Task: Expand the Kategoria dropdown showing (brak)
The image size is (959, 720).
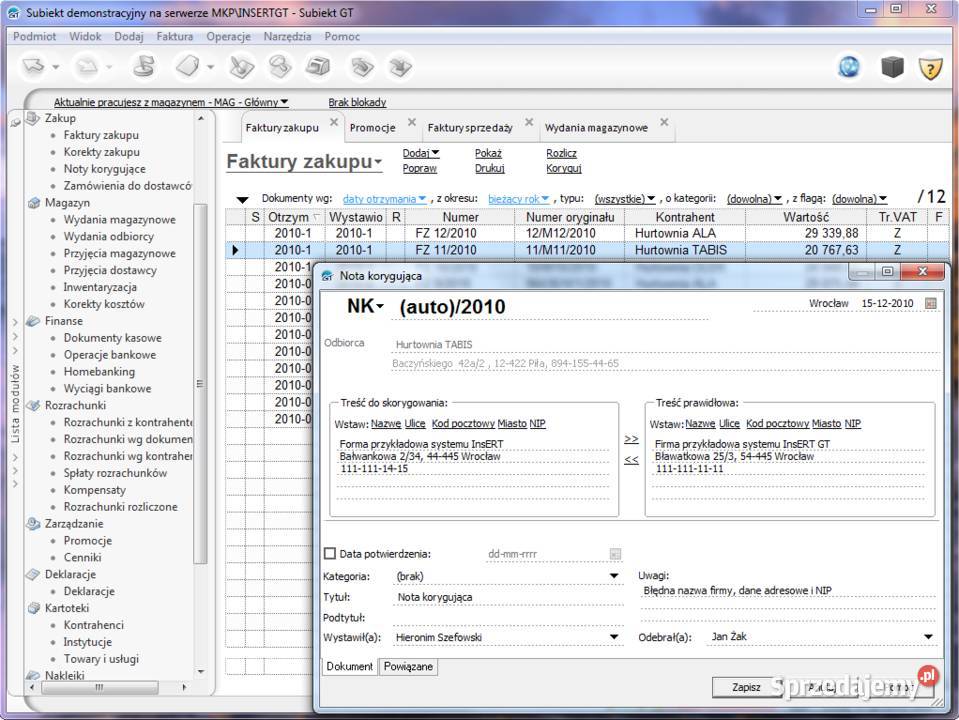Action: pos(614,576)
